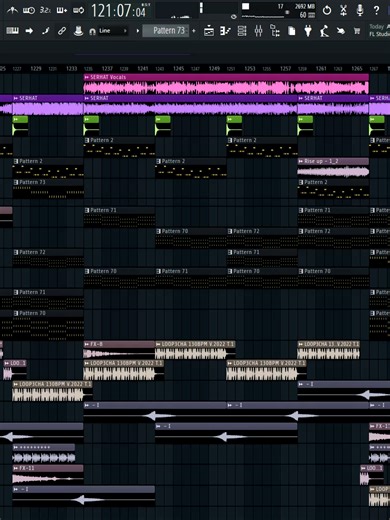Select the SERHAT Vocals pink waveform
The image size is (390, 520).
[226, 88]
